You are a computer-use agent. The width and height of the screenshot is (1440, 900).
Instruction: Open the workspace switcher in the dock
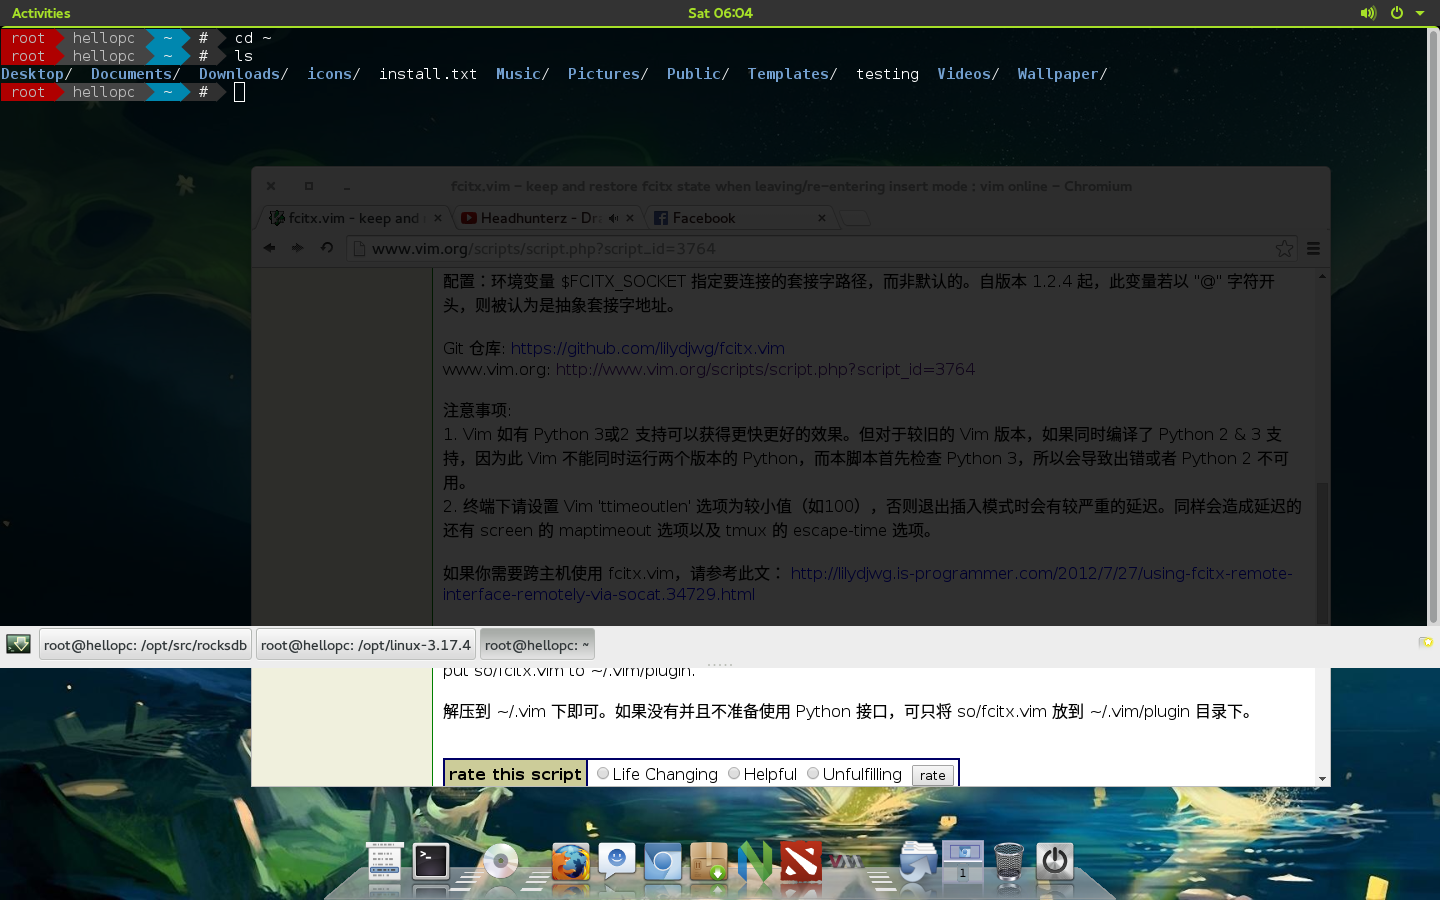click(963, 861)
